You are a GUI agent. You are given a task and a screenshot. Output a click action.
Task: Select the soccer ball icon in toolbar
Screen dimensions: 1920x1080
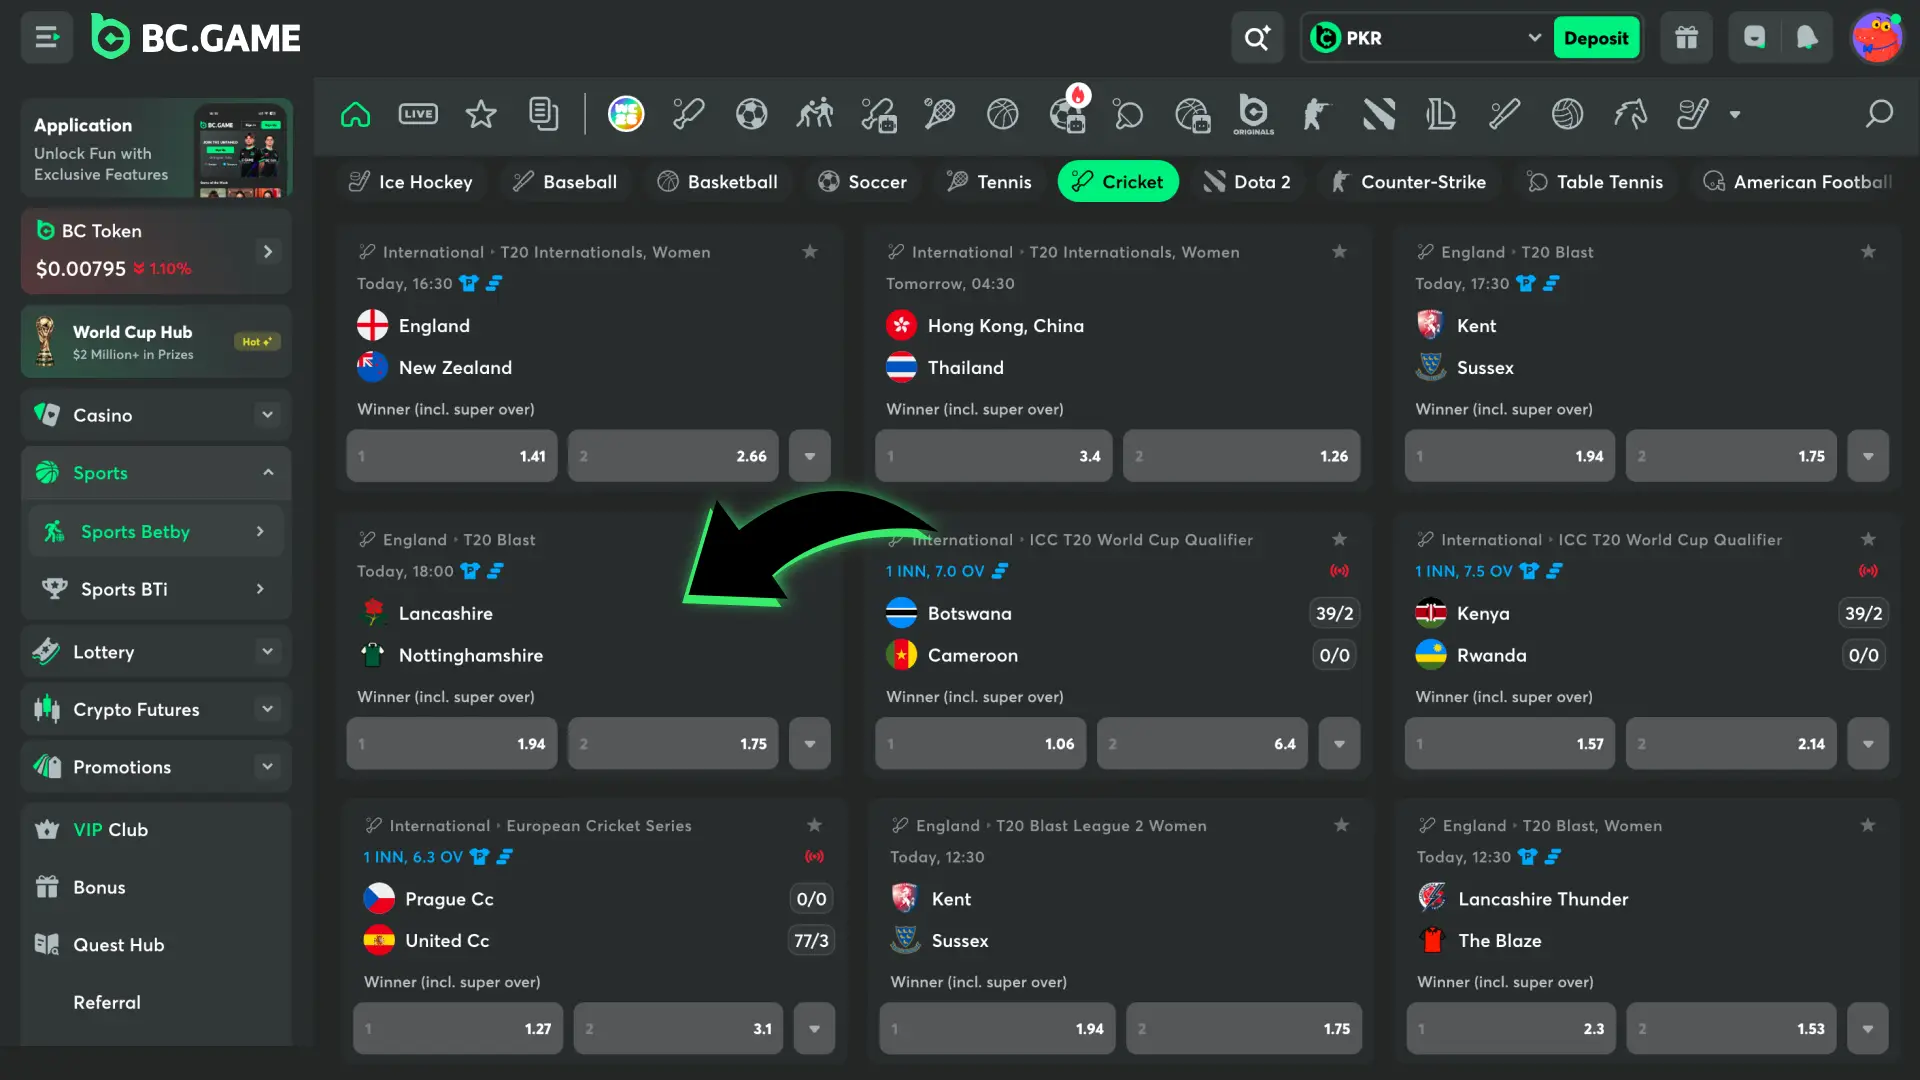tap(751, 114)
